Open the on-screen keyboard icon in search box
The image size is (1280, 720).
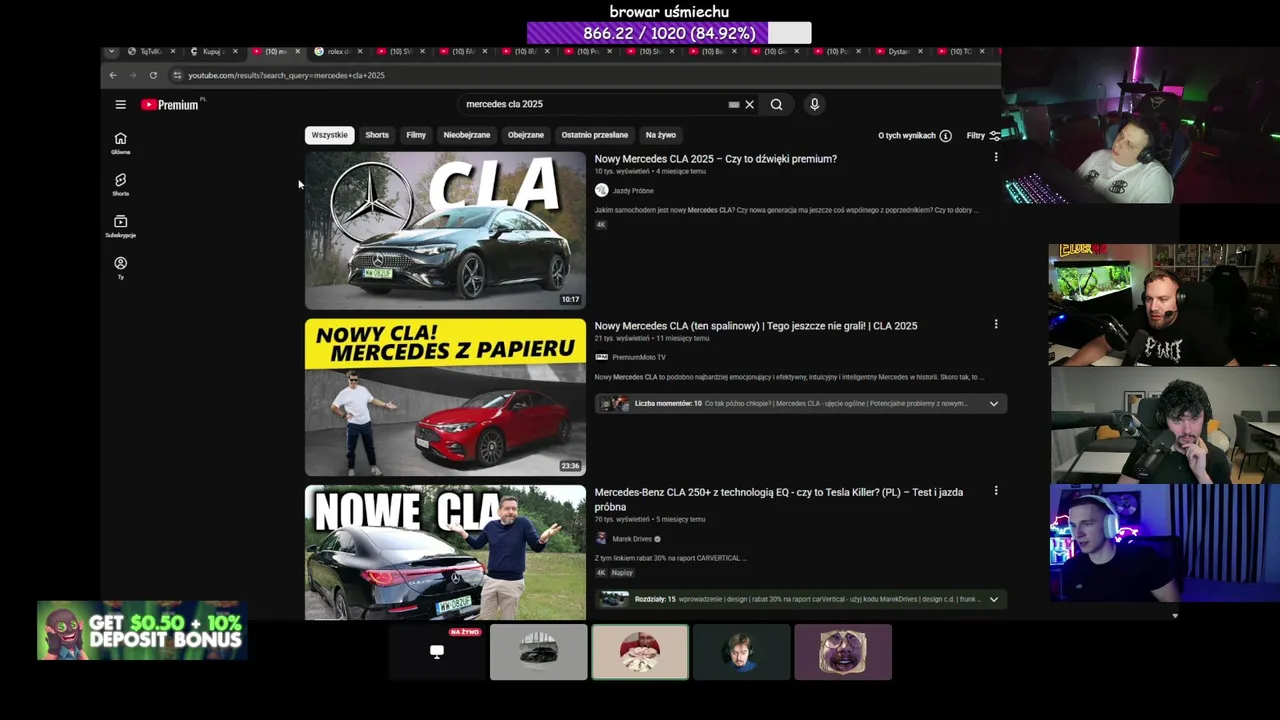tap(734, 104)
